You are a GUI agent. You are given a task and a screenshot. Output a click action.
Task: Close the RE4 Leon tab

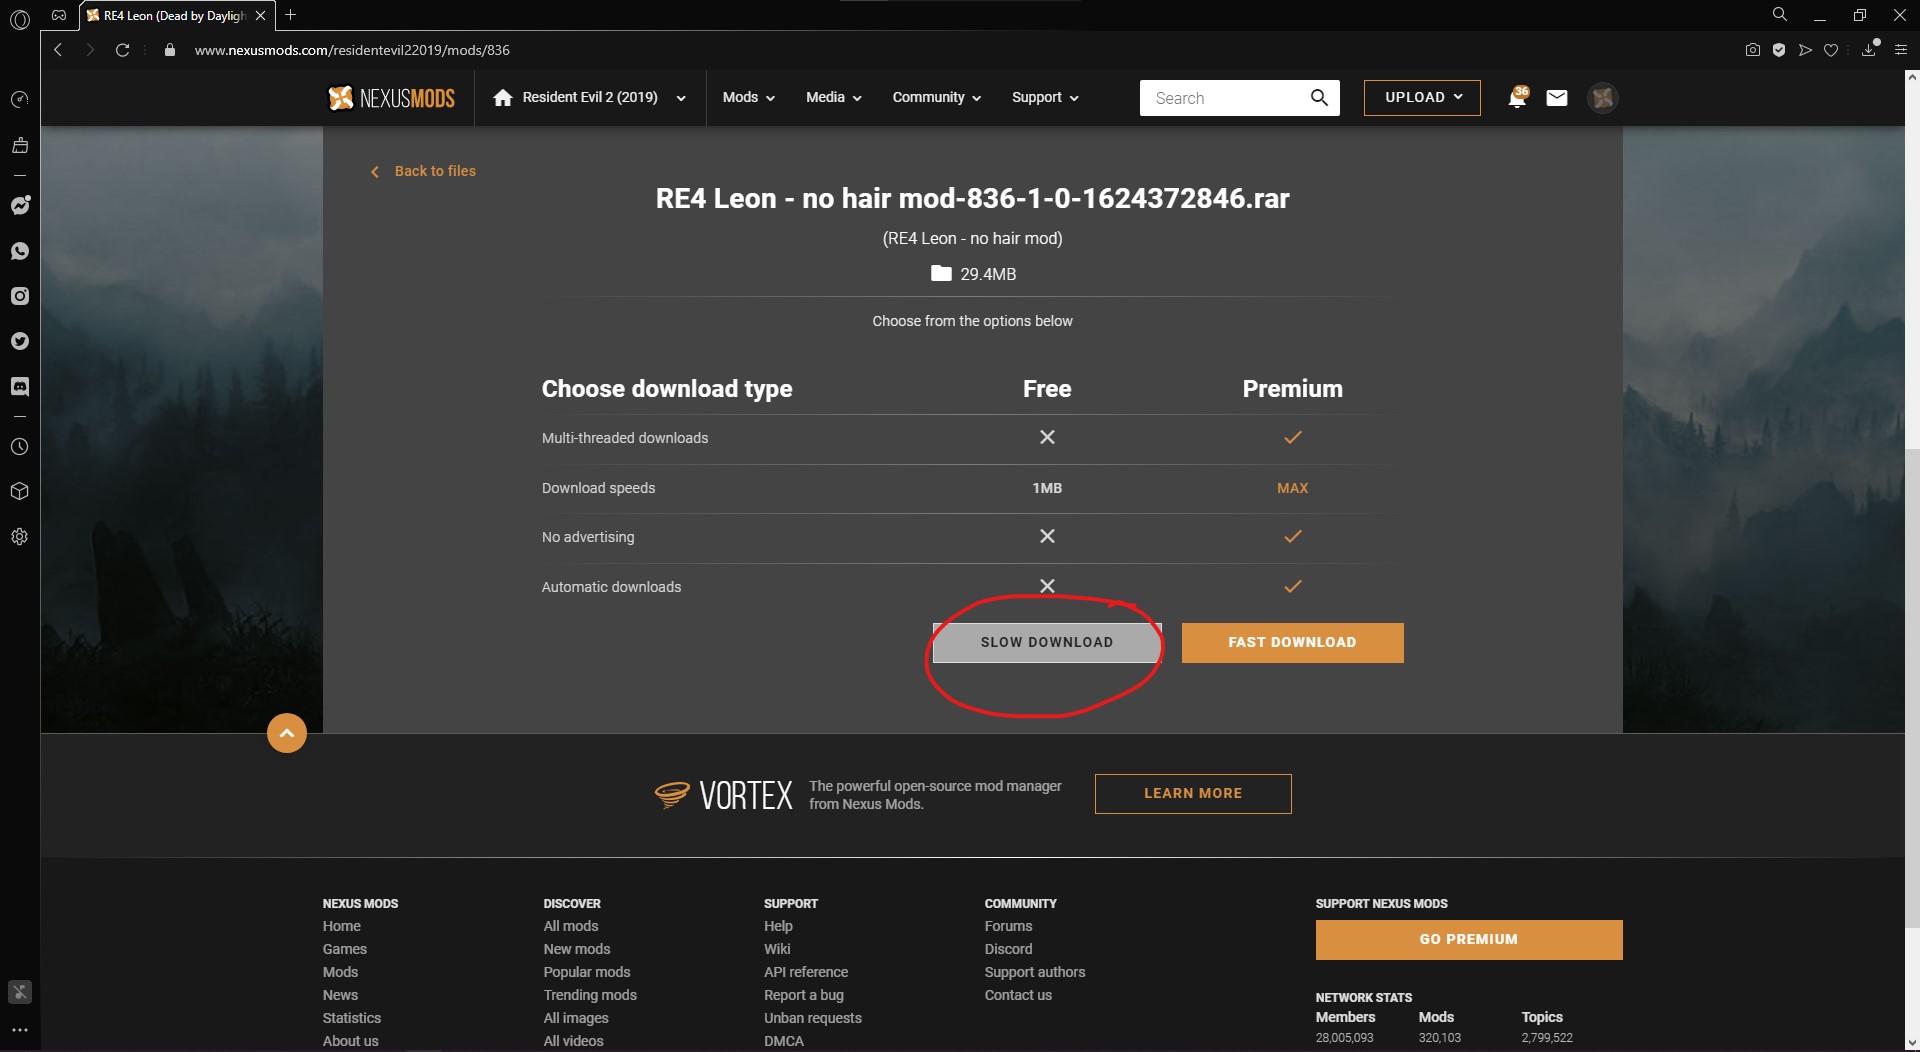[260, 16]
